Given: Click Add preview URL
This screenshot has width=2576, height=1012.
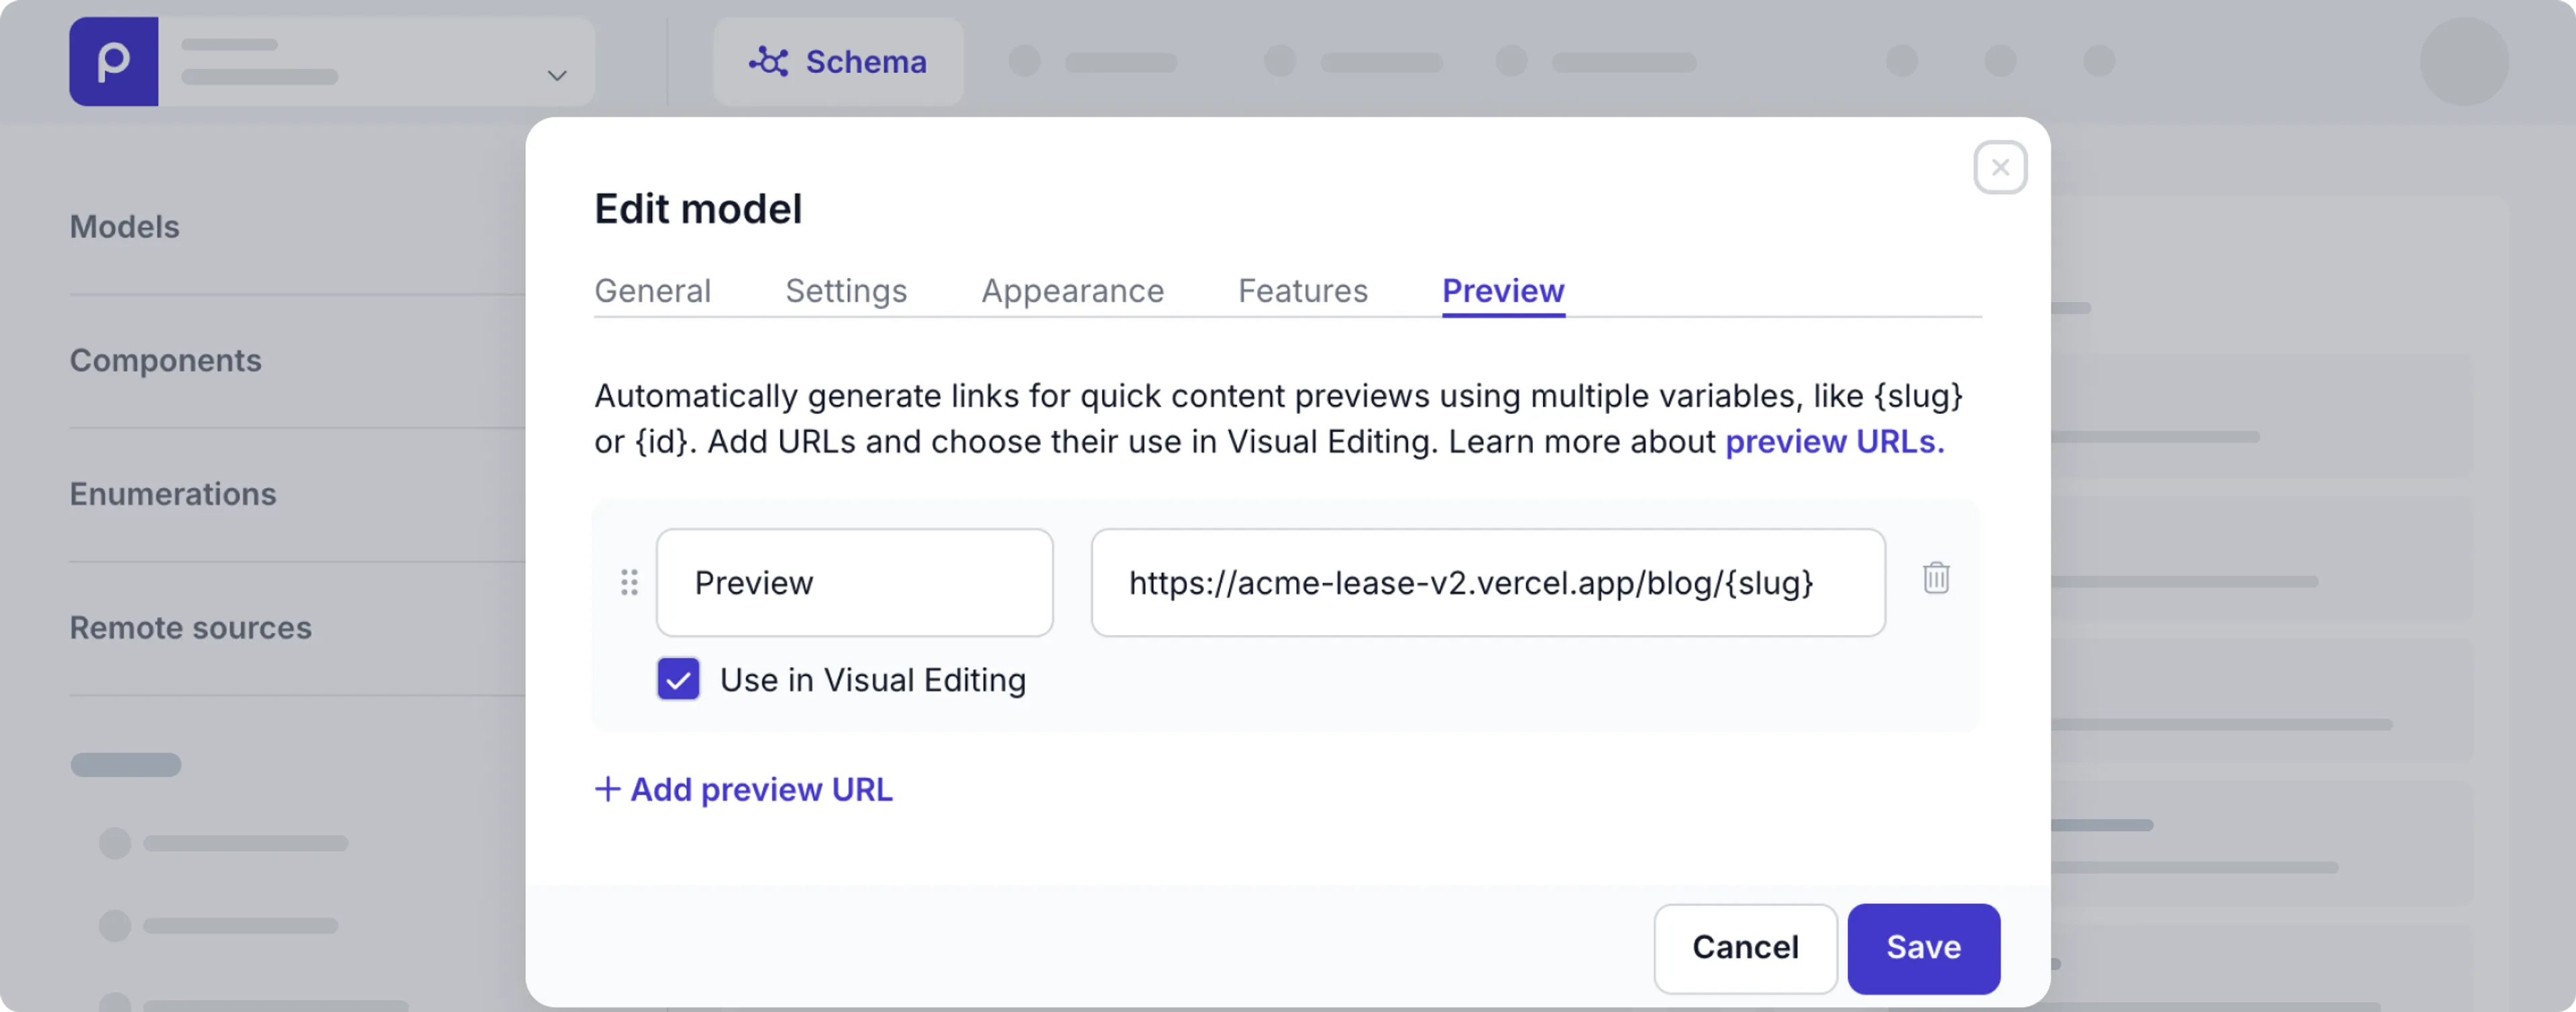Looking at the screenshot, I should [744, 789].
